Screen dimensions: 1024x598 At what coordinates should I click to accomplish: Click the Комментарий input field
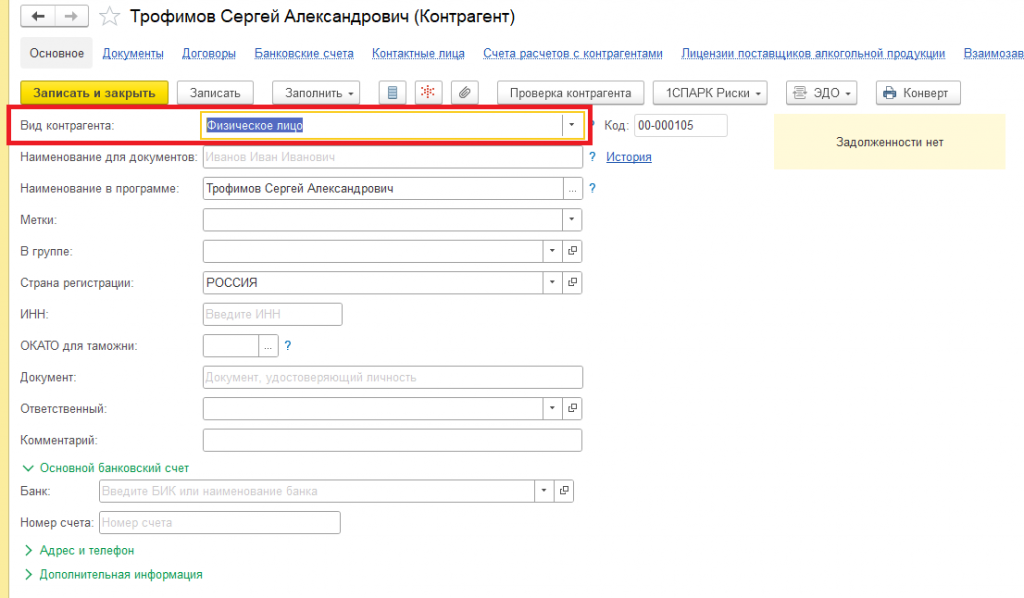[392, 440]
